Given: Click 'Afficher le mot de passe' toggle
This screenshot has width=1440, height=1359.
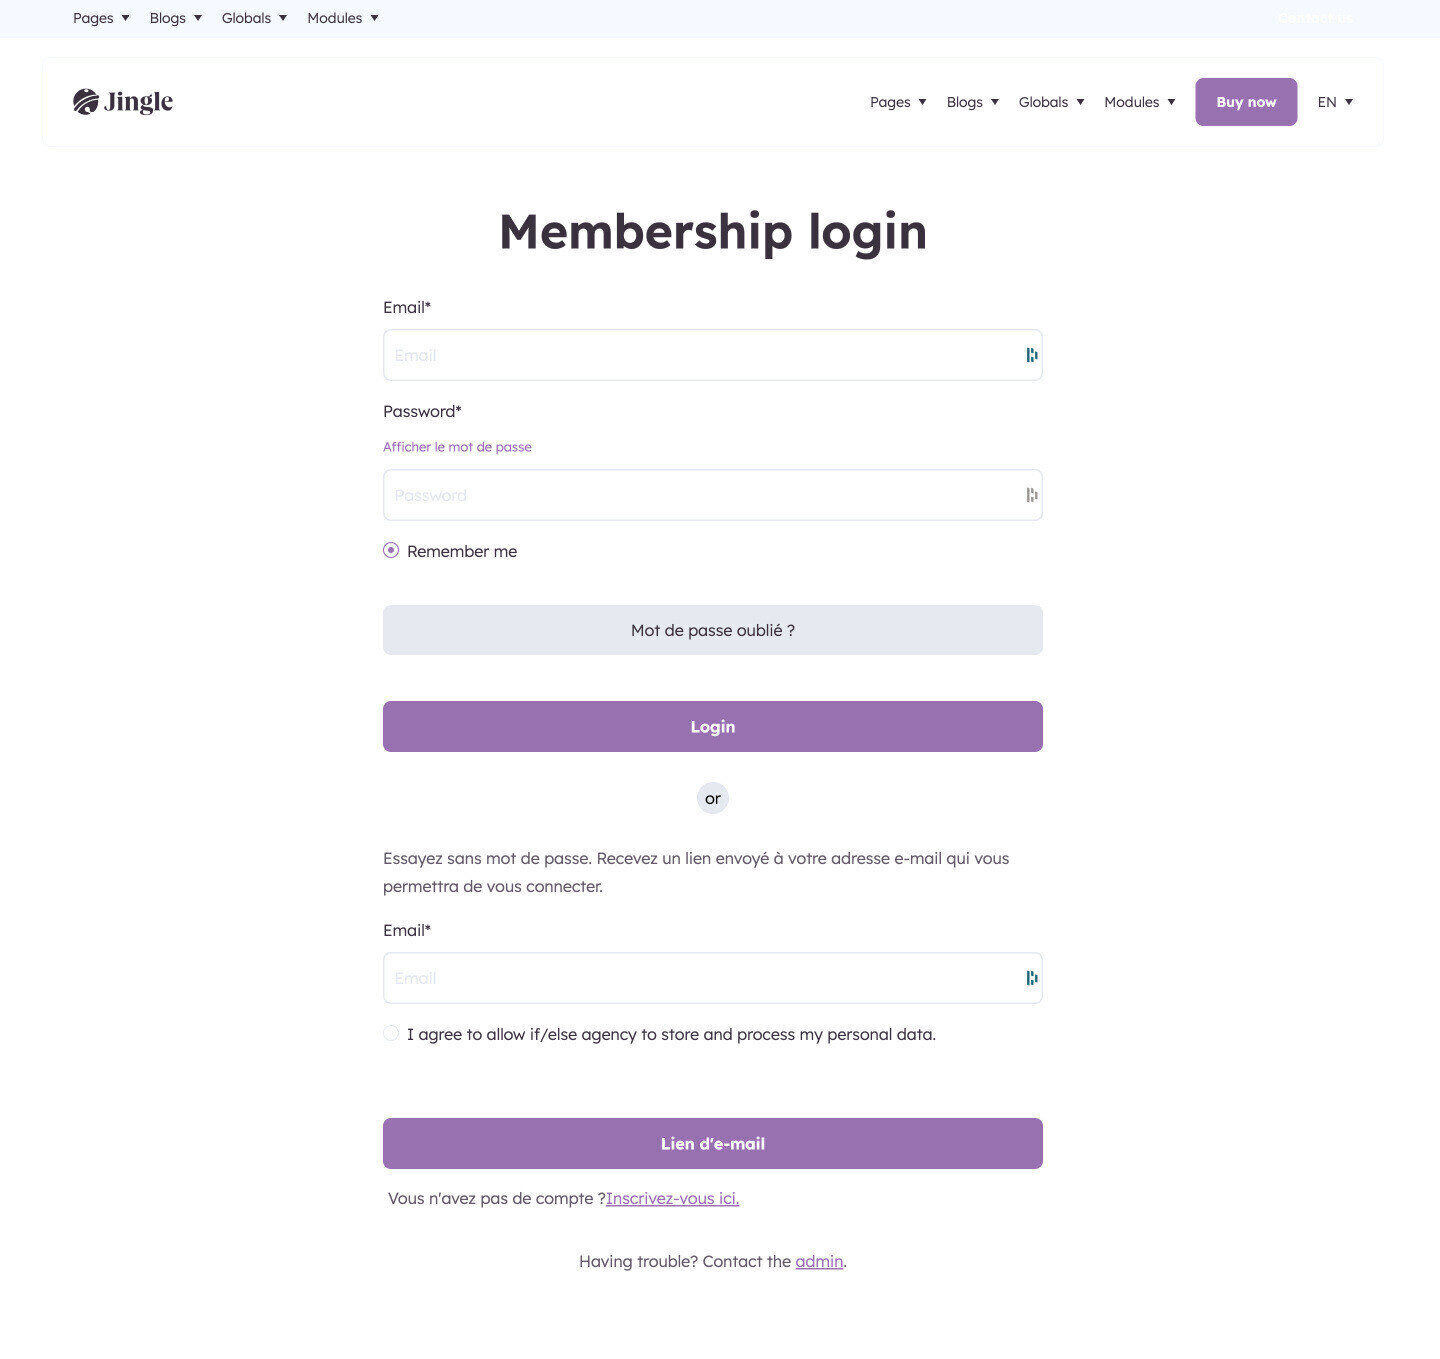Looking at the screenshot, I should click(457, 447).
